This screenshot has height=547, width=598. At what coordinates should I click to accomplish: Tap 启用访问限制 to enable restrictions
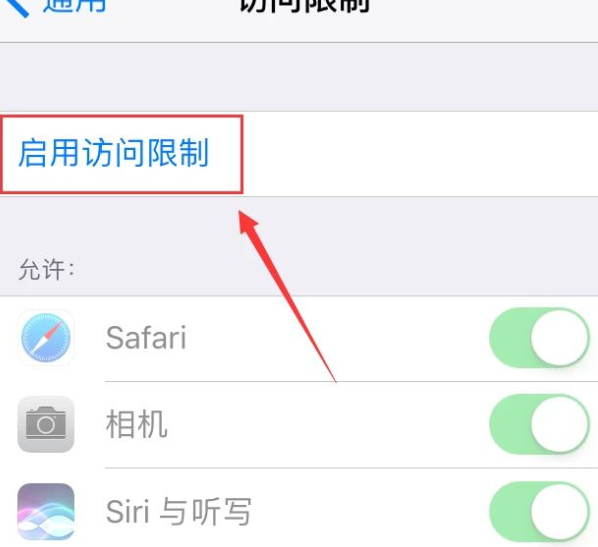point(114,153)
